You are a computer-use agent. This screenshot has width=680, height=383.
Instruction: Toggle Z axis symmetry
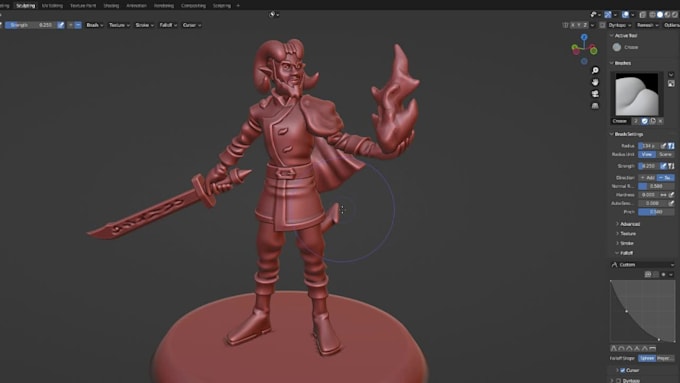coord(585,25)
